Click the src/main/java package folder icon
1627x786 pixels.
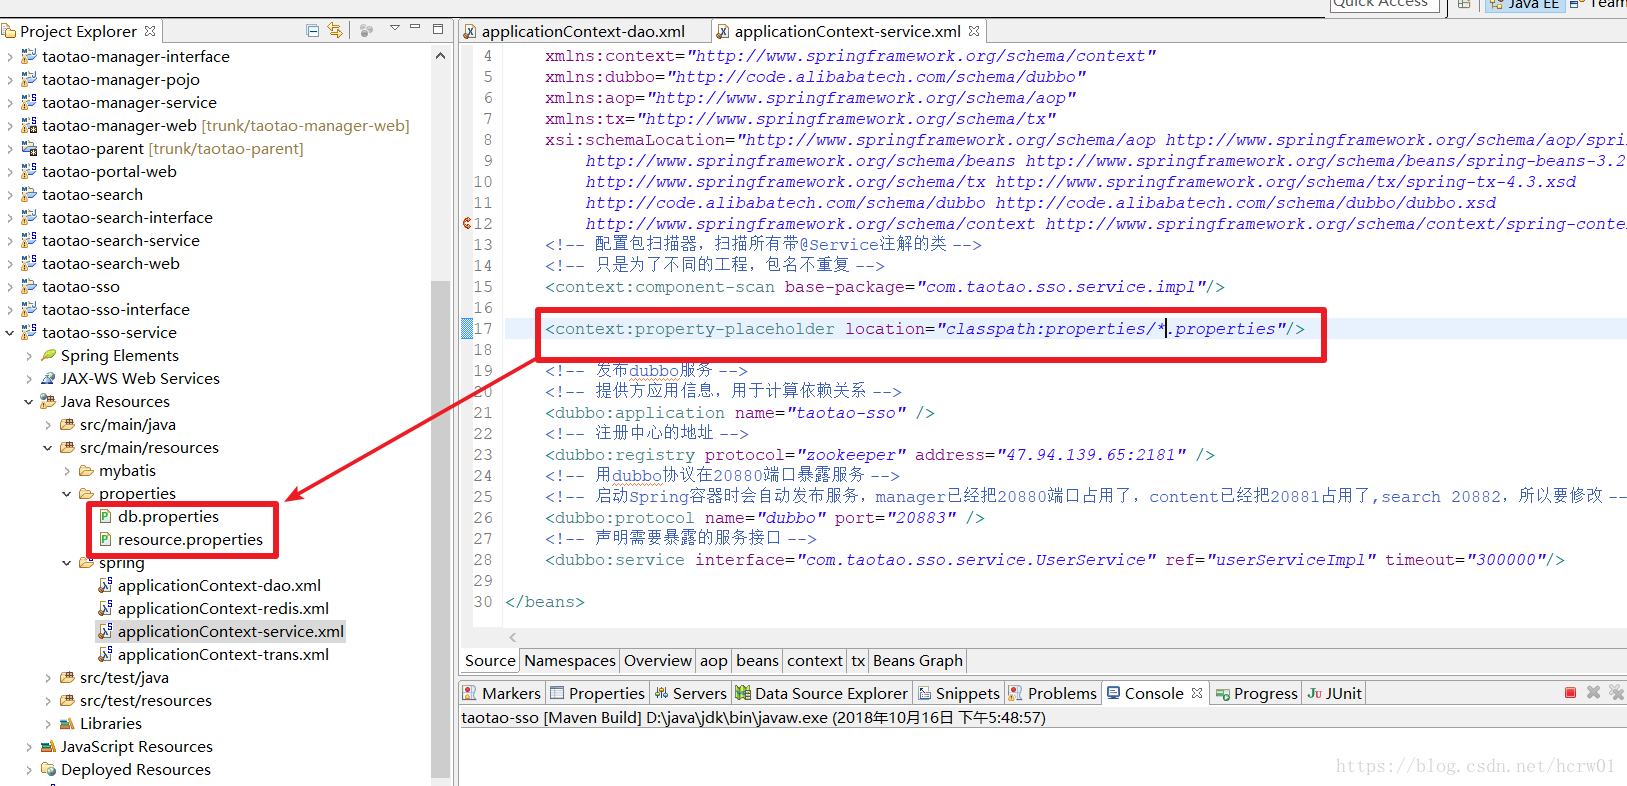(x=67, y=425)
